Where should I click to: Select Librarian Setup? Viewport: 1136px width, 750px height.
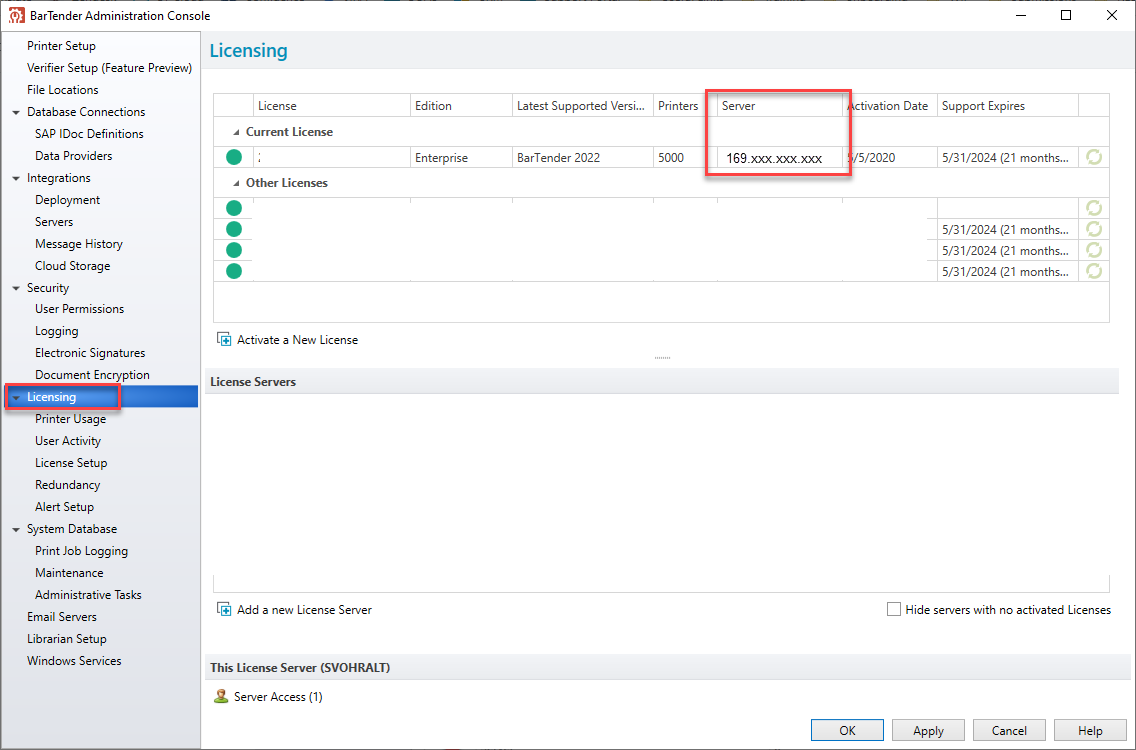pyautogui.click(x=67, y=639)
